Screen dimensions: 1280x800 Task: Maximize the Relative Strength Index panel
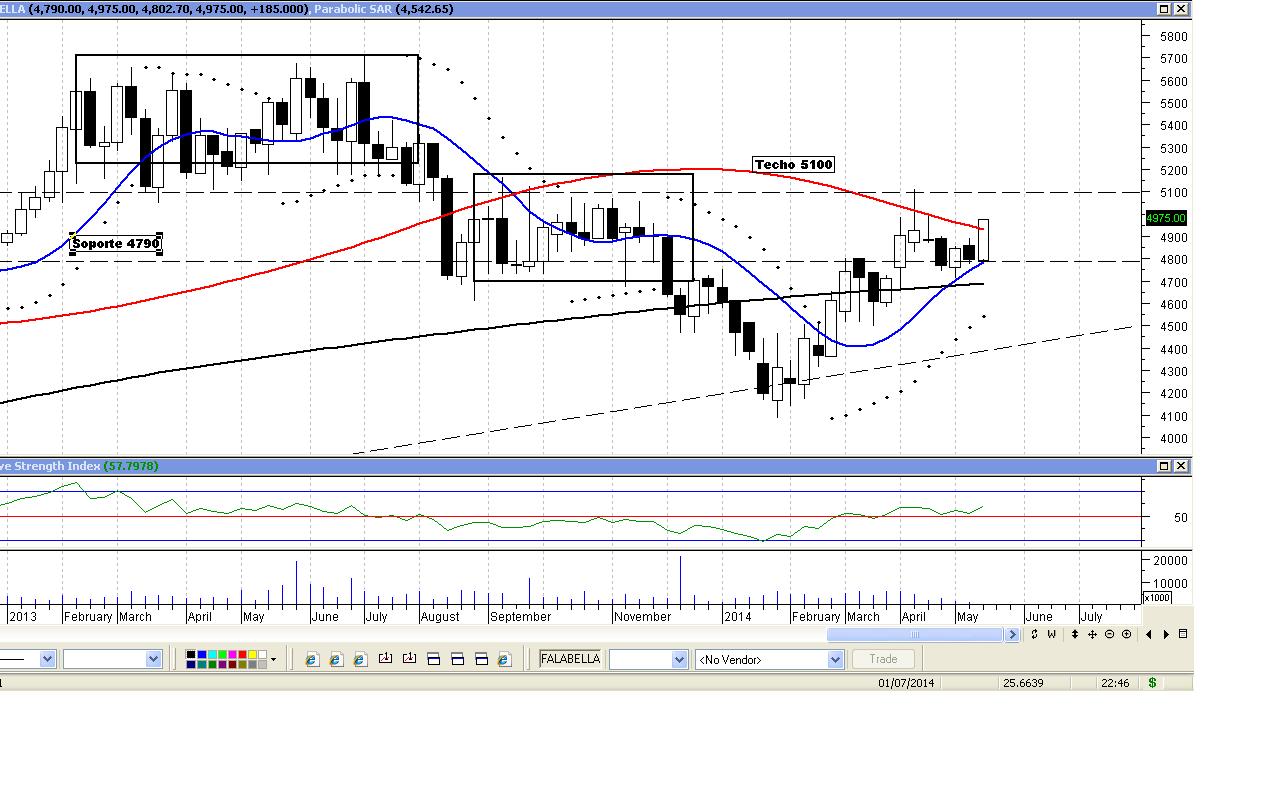[1164, 466]
